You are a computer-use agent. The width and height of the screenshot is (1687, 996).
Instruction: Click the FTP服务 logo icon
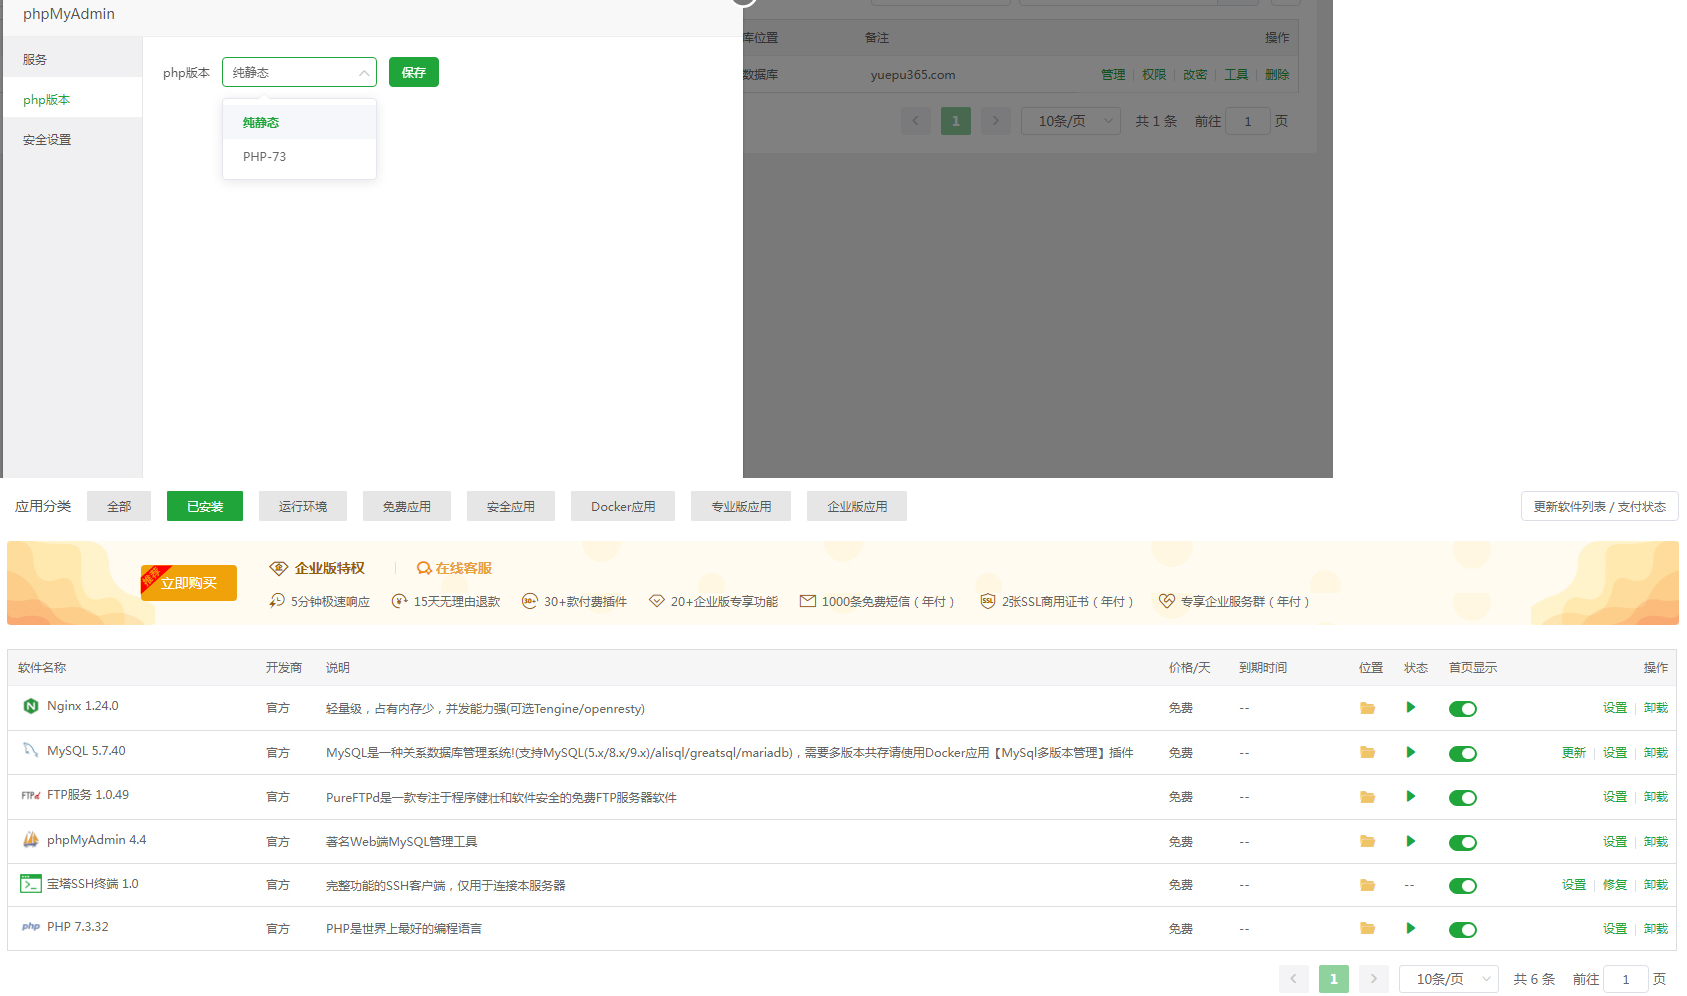click(x=31, y=795)
